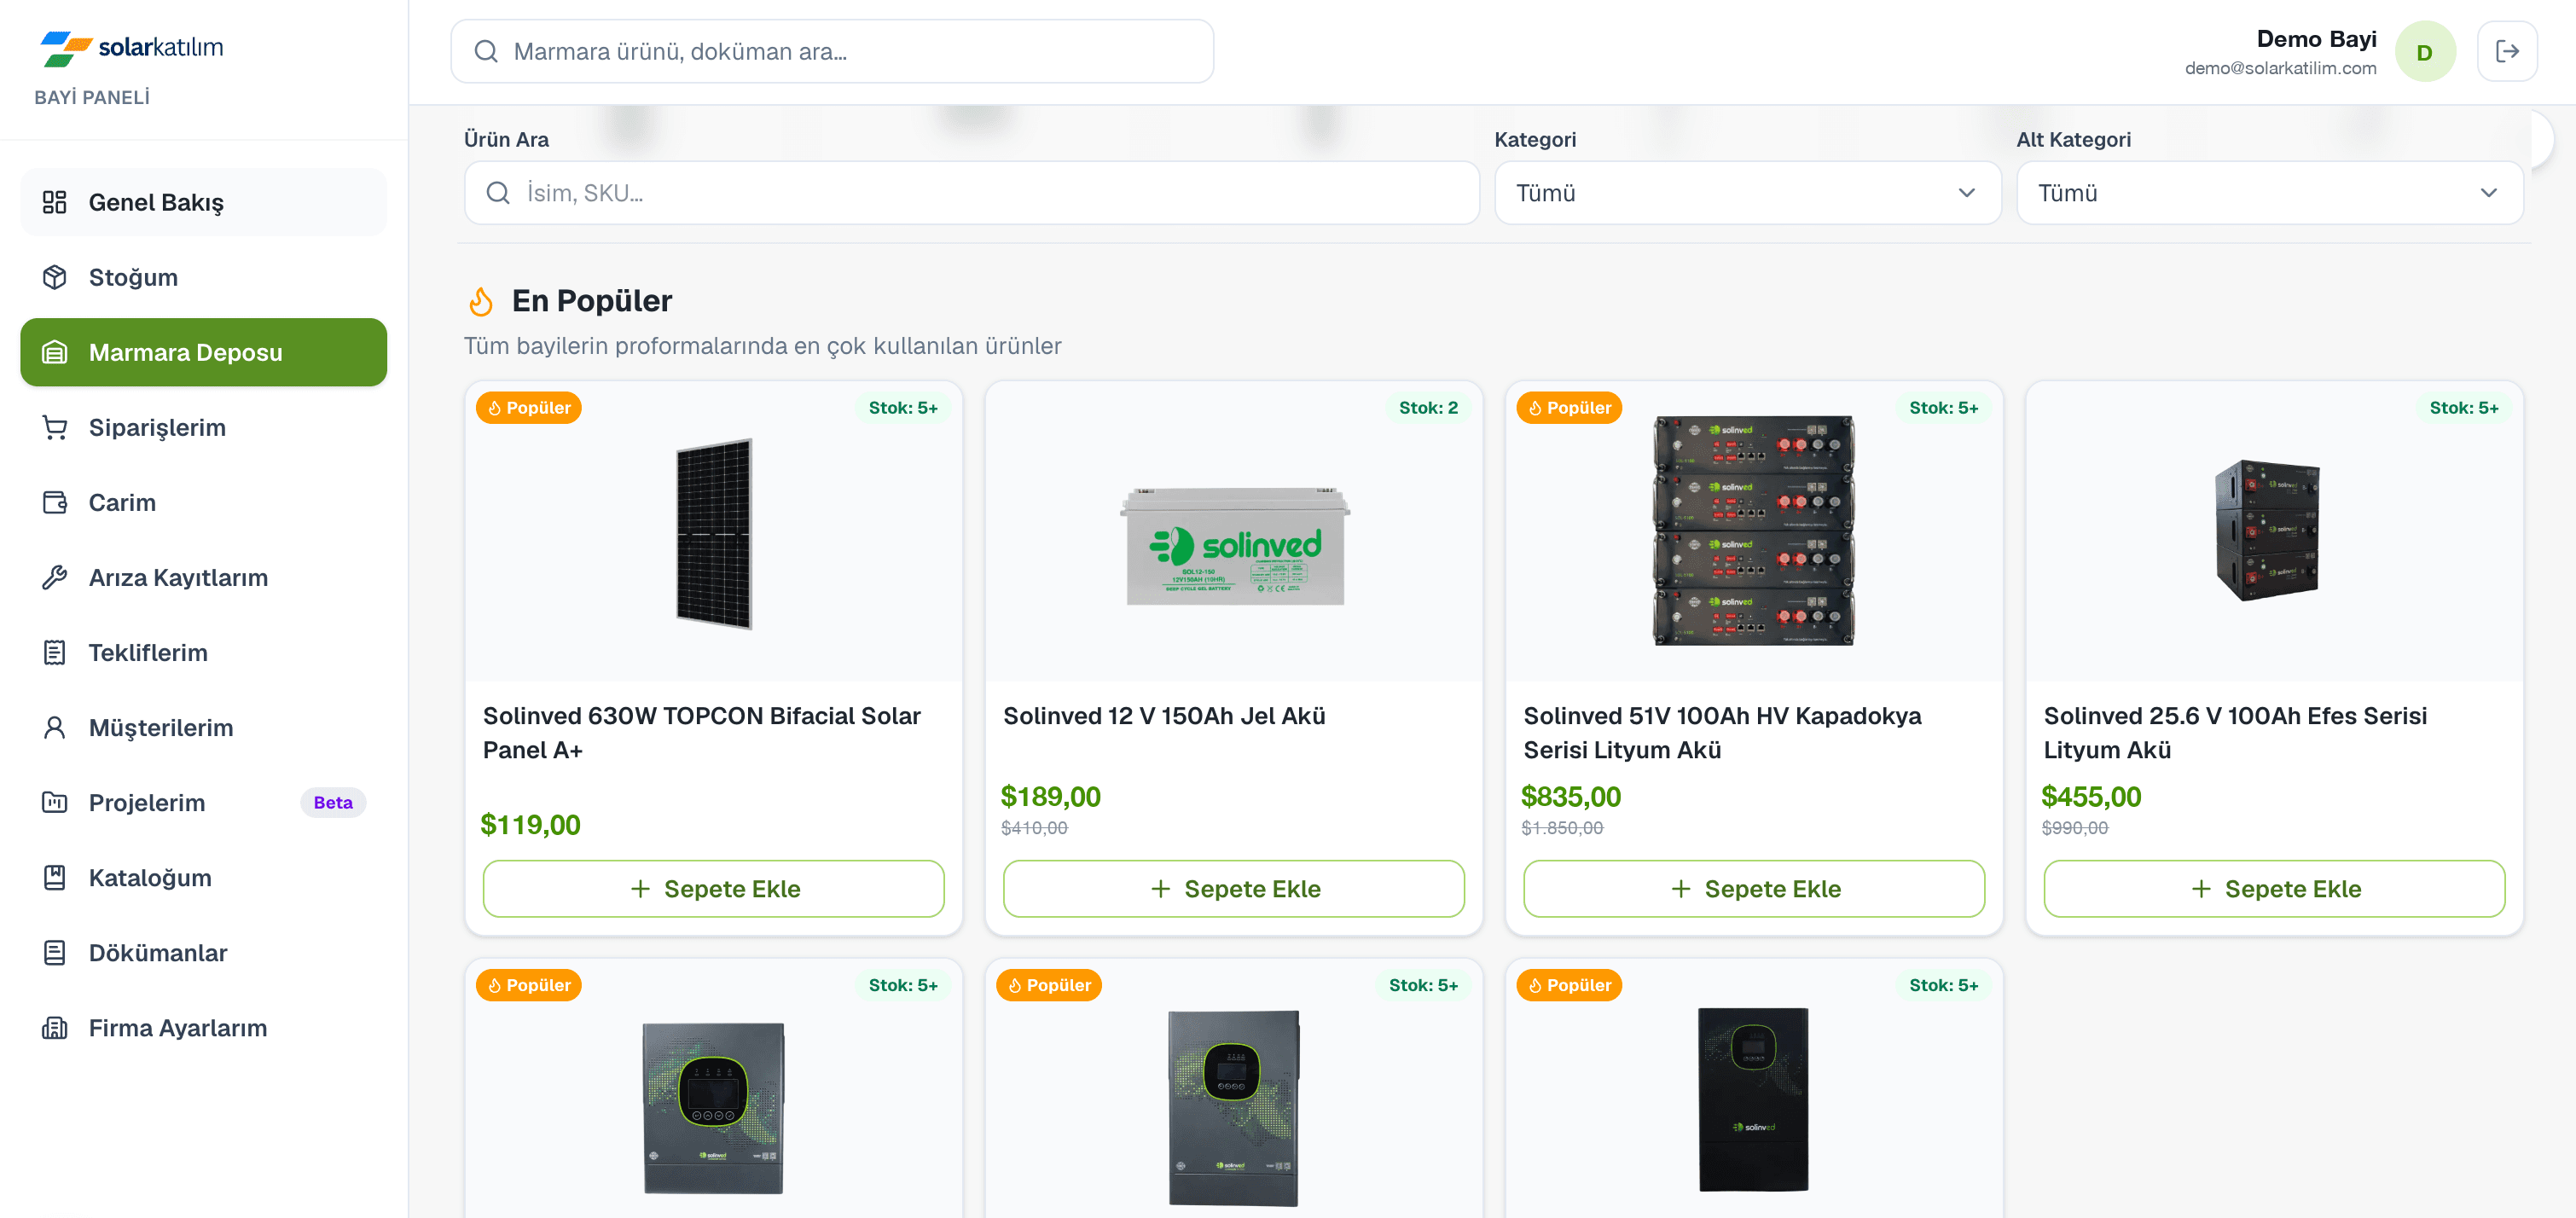Click the Beta badge next to Projelerim
2576x1218 pixels.
(333, 802)
